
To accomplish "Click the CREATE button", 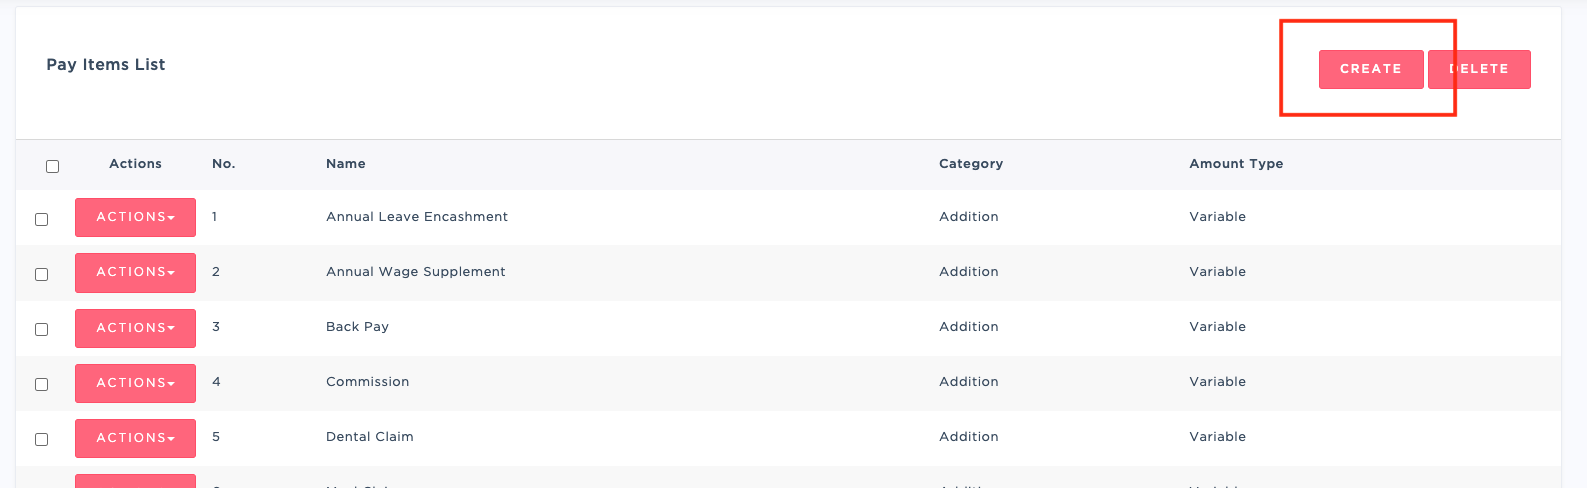I will (1370, 69).
